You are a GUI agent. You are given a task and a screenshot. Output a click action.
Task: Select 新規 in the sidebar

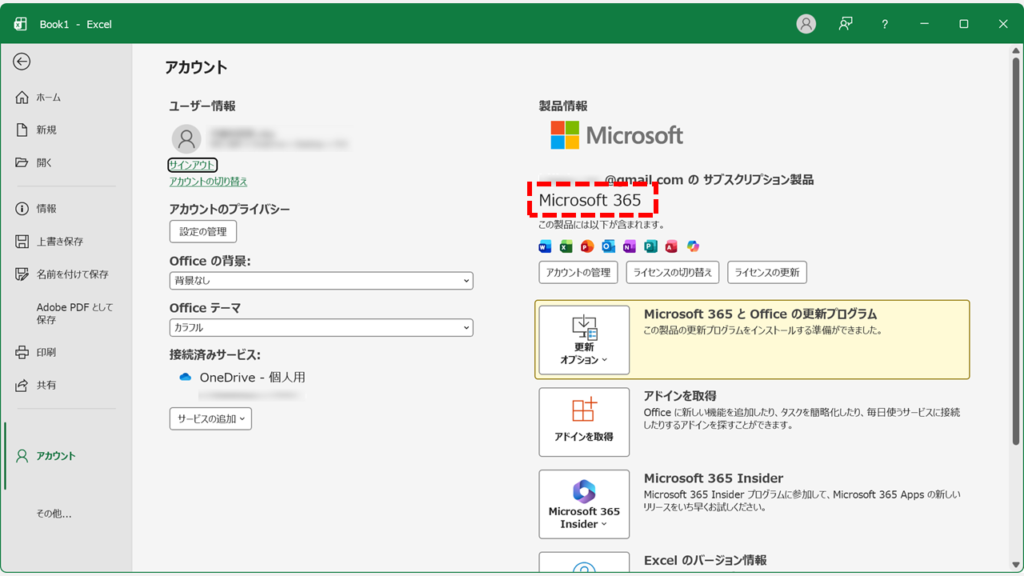pos(46,130)
